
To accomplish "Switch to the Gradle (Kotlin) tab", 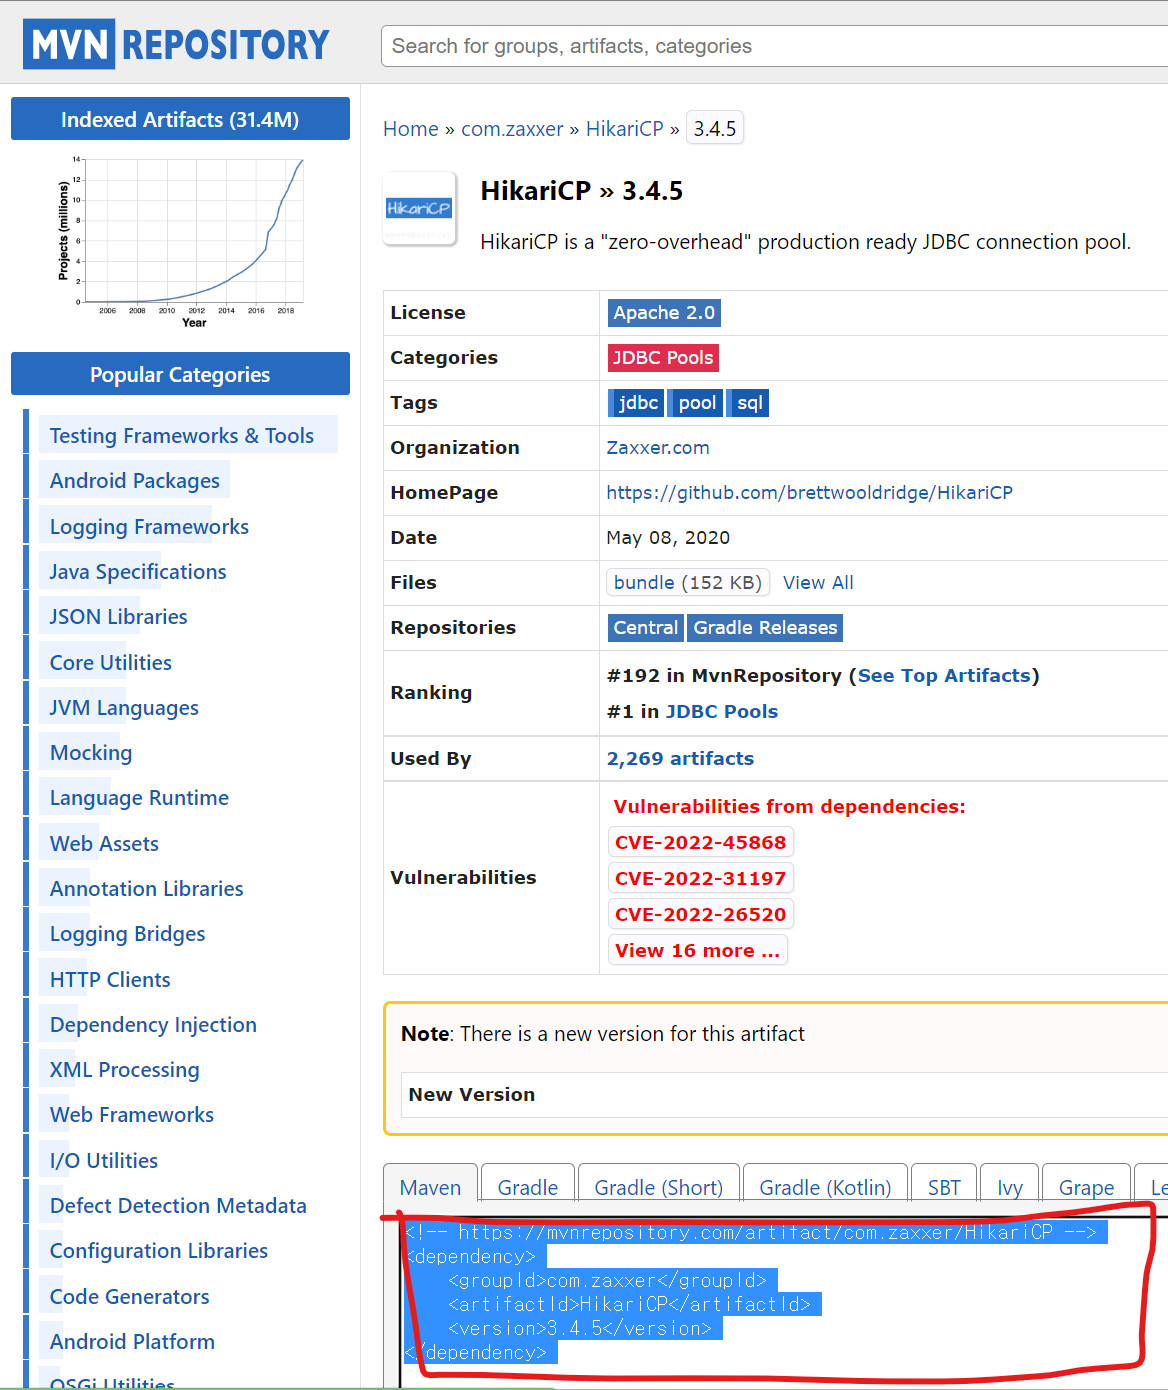I will pyautogui.click(x=825, y=1187).
